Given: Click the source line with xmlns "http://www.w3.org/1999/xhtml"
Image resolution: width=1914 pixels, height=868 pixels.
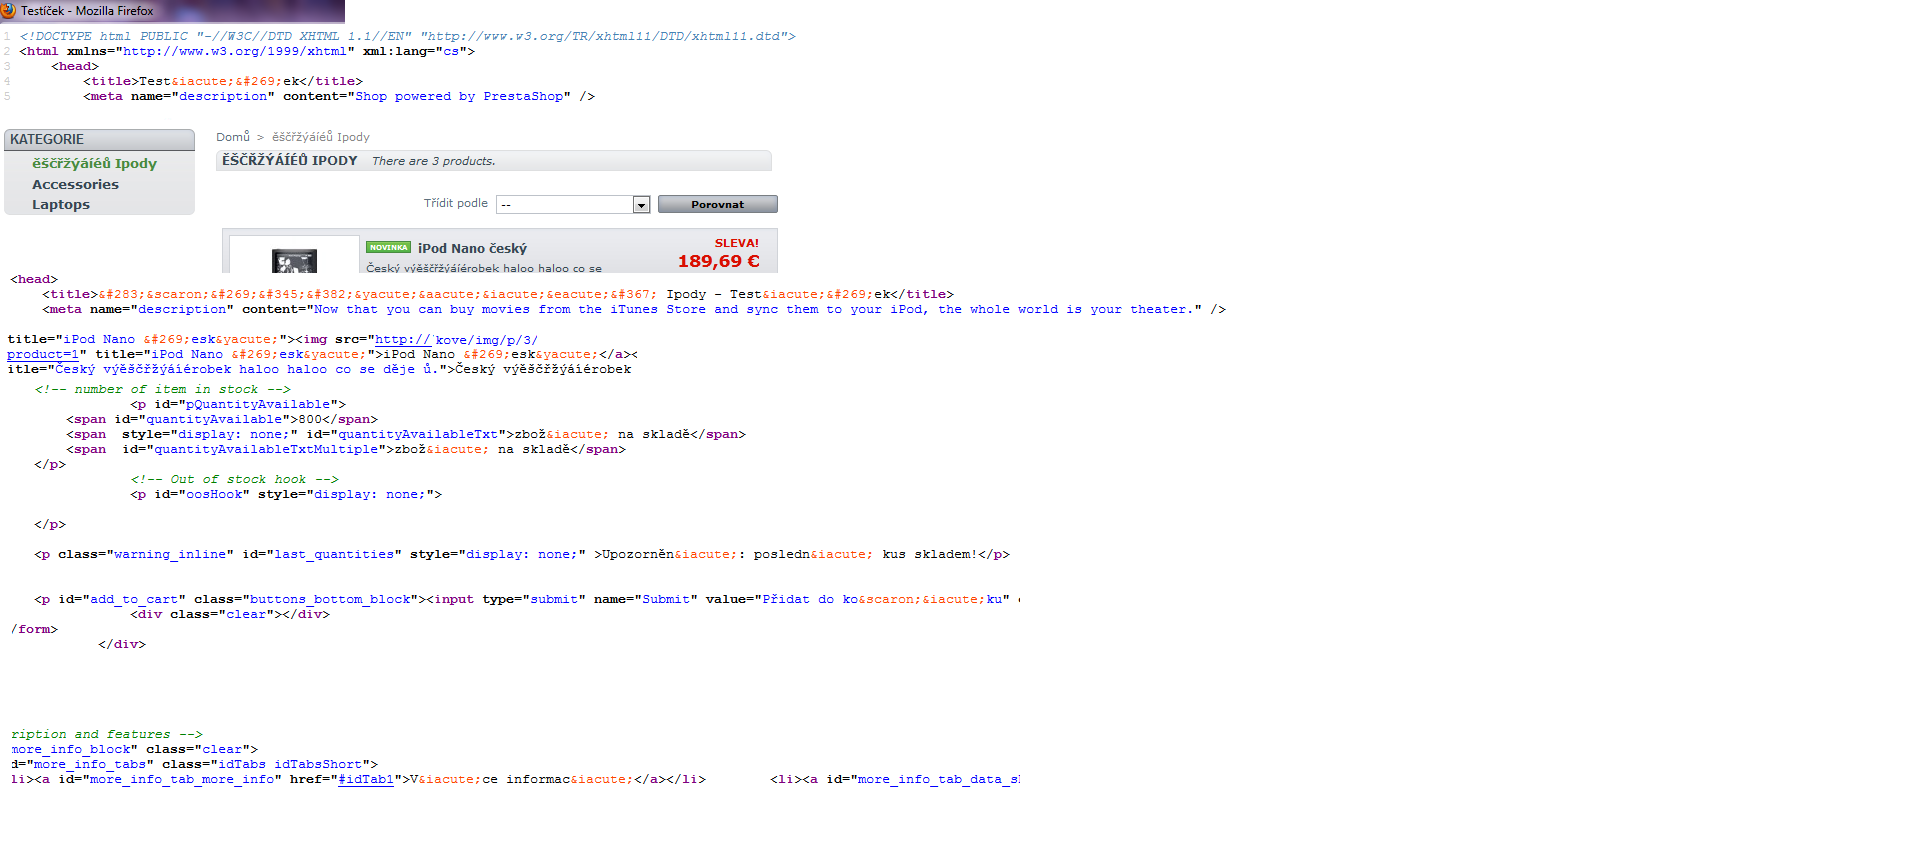Looking at the screenshot, I should [247, 51].
